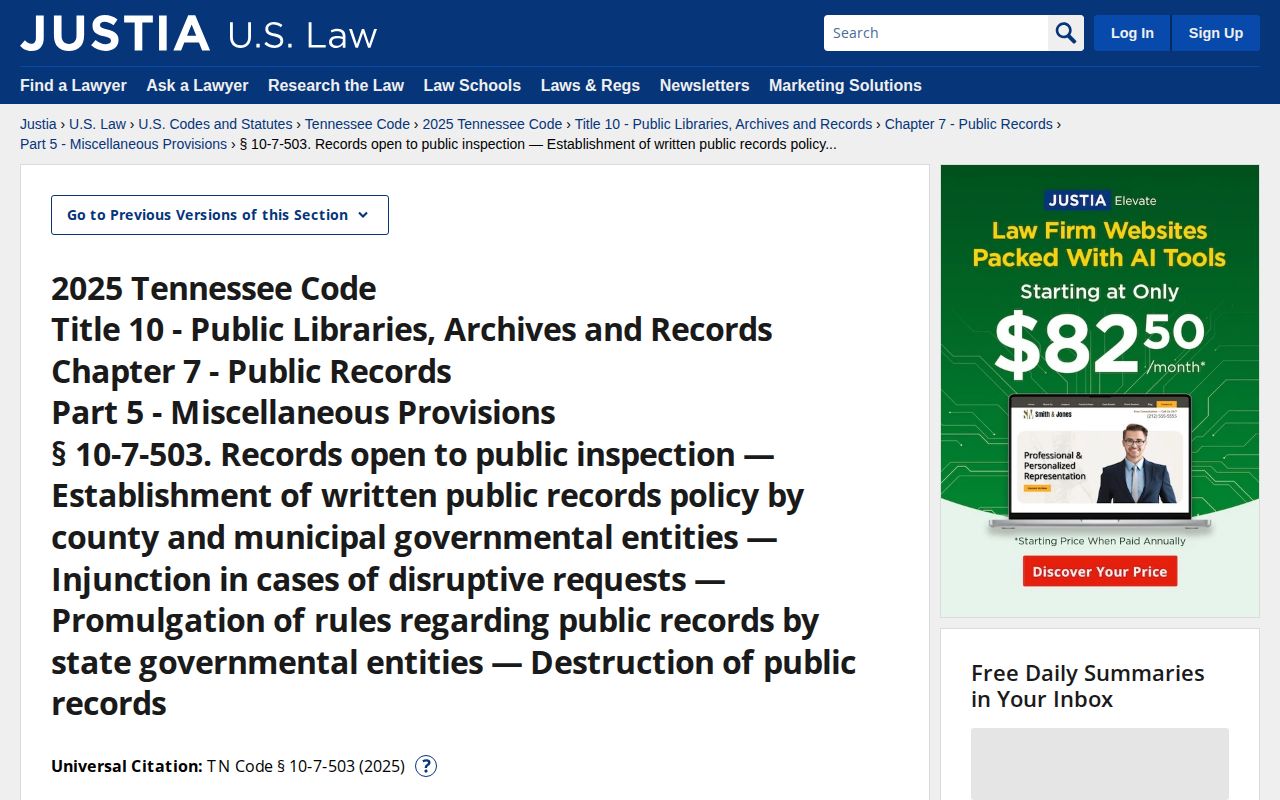This screenshot has height=800, width=1280.
Task: Open 2025 Tennessee Code breadcrumb link
Action: pyautogui.click(x=492, y=124)
